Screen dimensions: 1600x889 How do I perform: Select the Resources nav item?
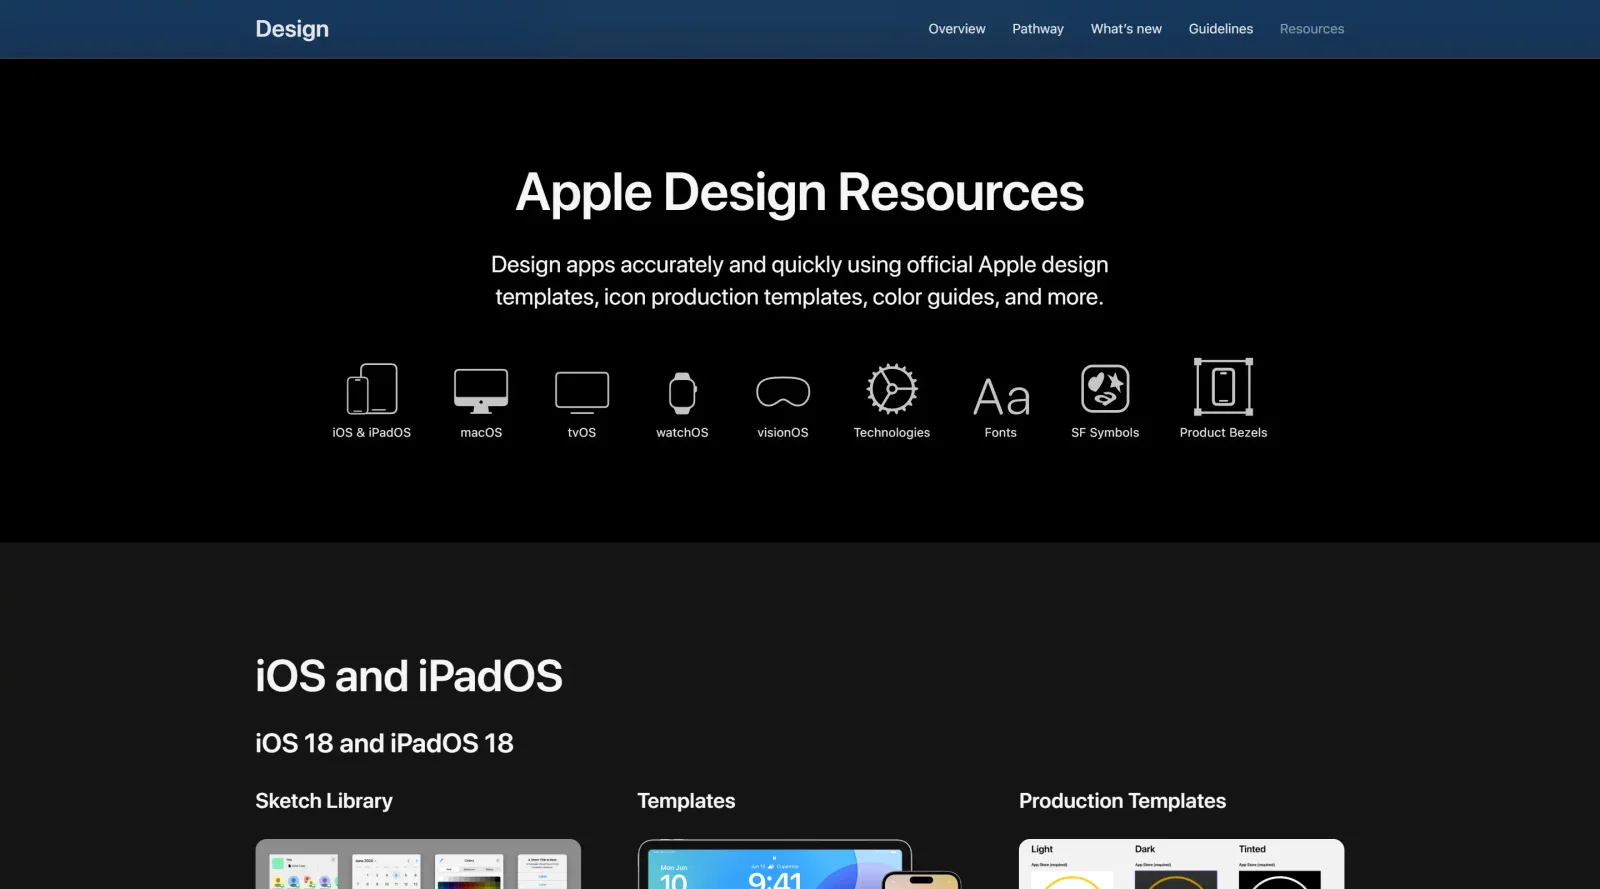click(x=1312, y=29)
